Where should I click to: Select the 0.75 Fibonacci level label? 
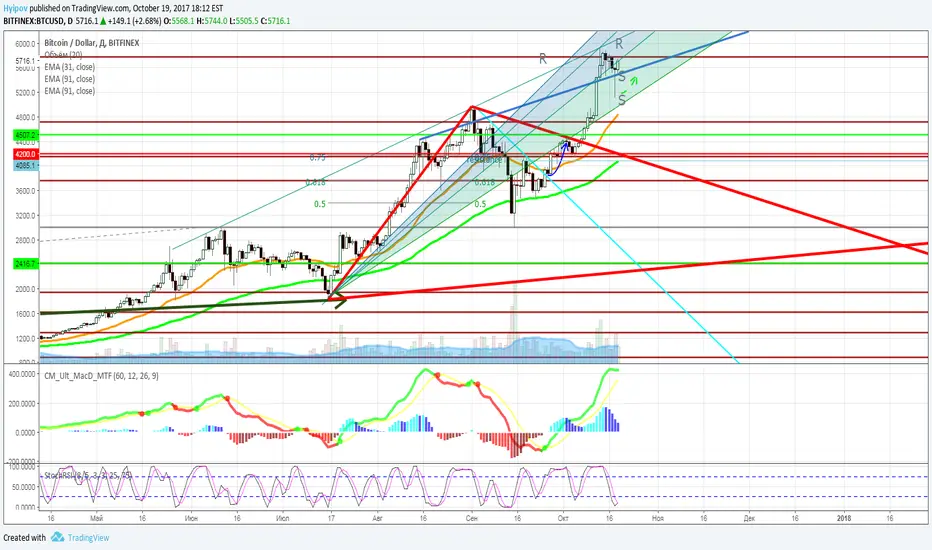coord(317,158)
